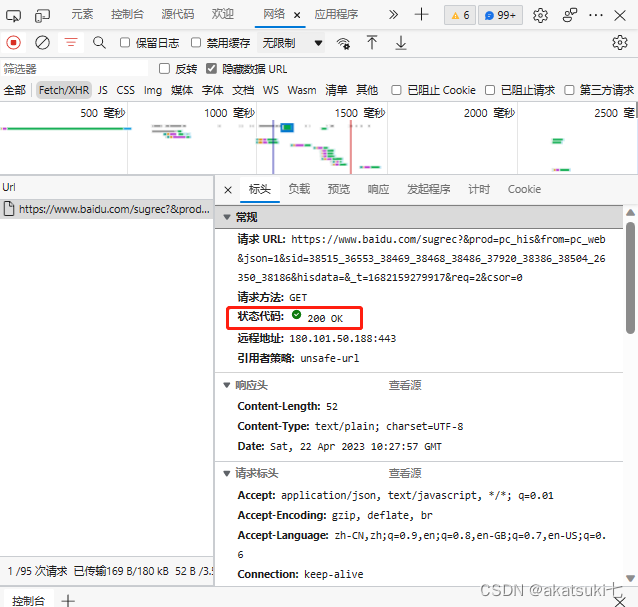Viewport: 638px width, 607px height.
Task: Filter requests by Fetch/XHR
Action: 64,90
